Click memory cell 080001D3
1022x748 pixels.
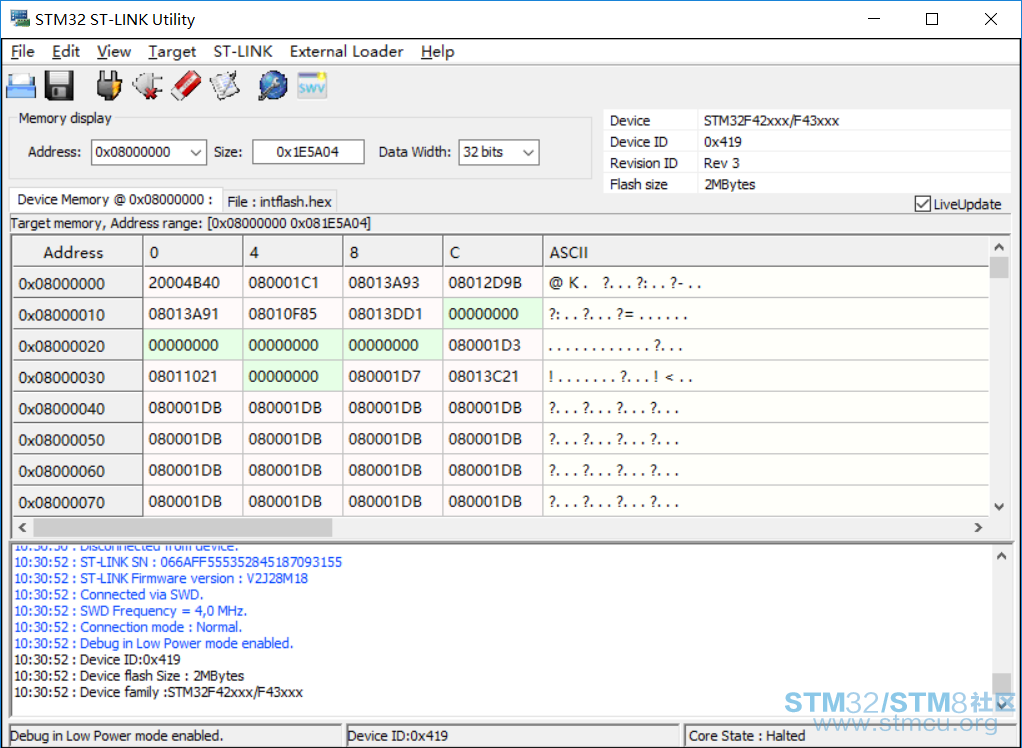493,345
